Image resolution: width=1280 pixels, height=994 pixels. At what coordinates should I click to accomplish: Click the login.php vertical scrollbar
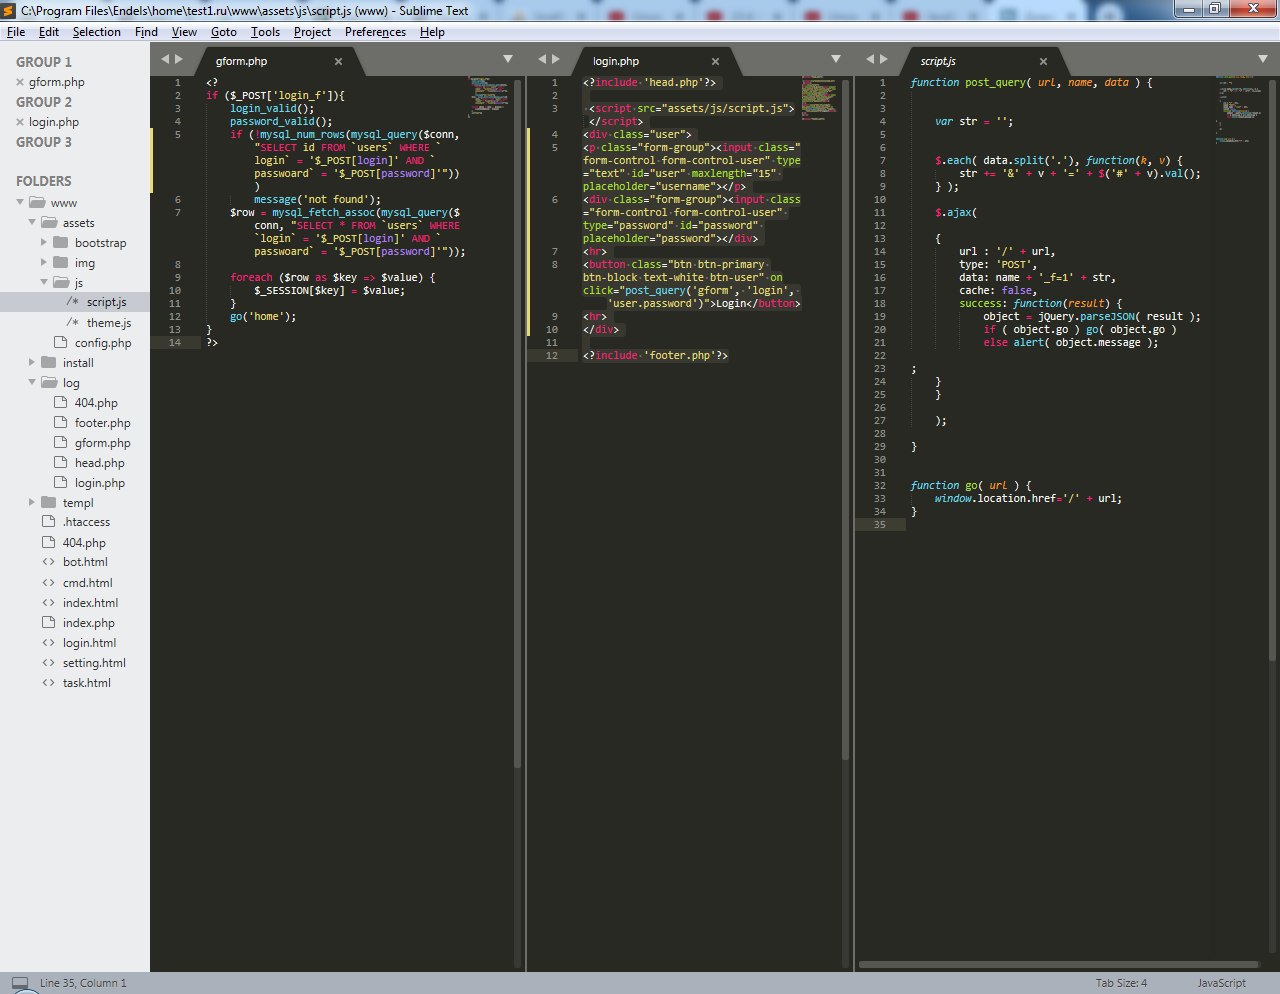846,420
